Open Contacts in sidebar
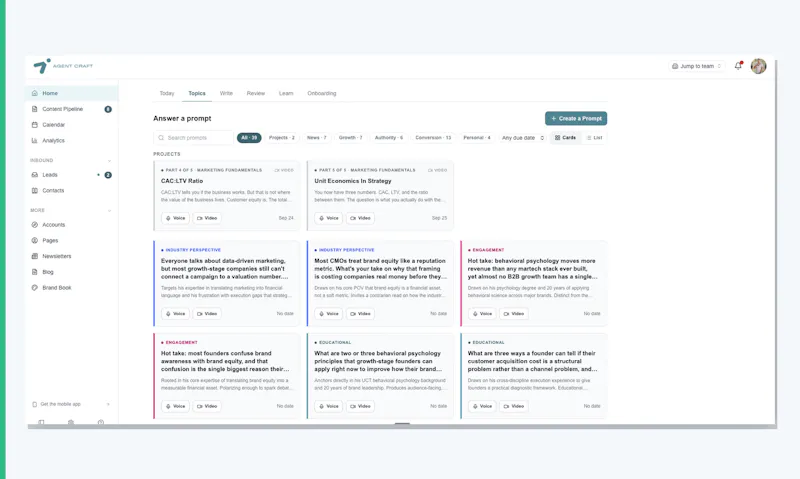800x479 pixels. tap(71, 191)
